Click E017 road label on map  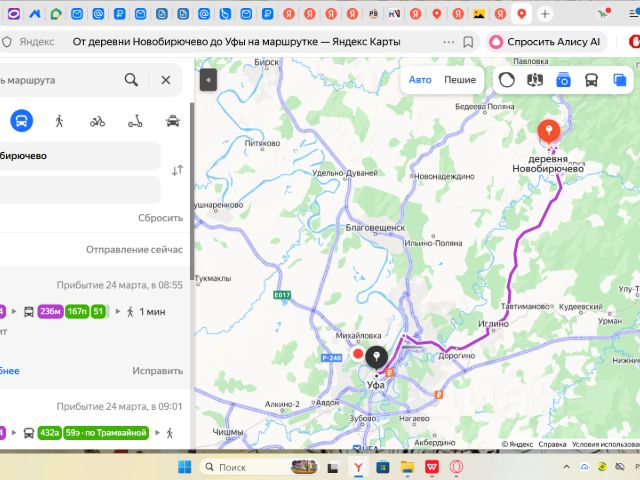(282, 295)
